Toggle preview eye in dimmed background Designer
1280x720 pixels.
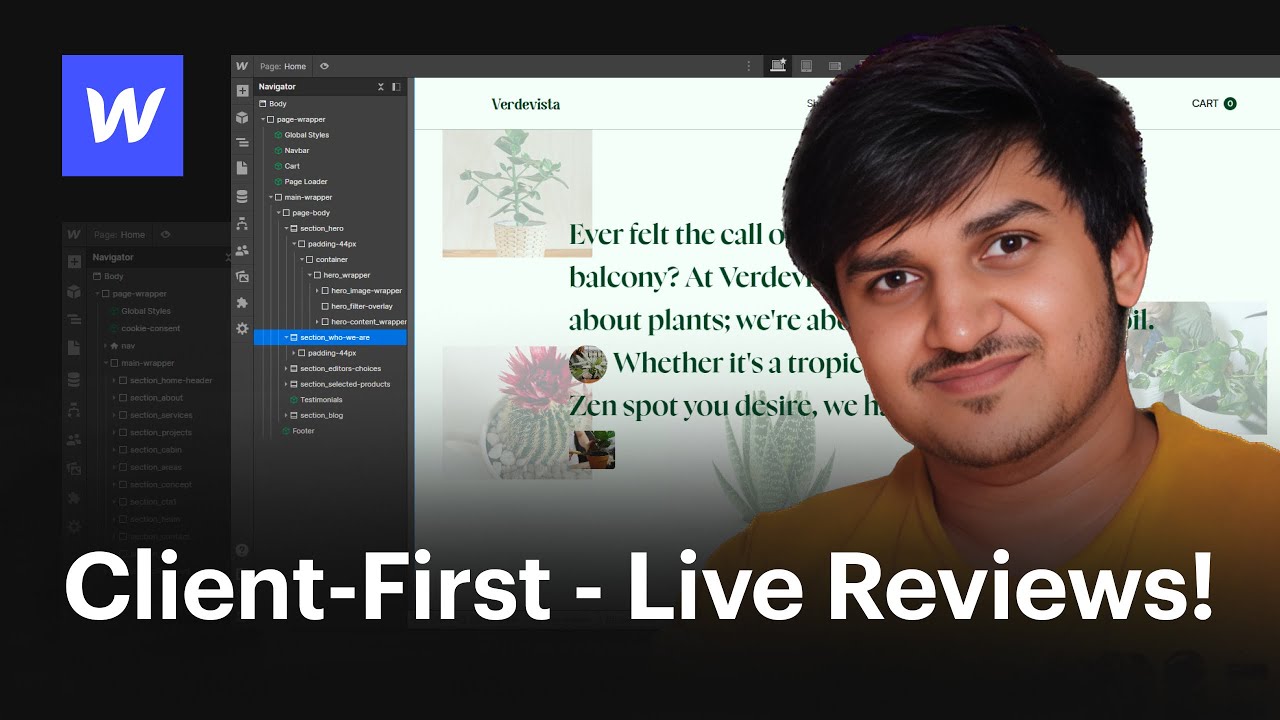click(165, 234)
